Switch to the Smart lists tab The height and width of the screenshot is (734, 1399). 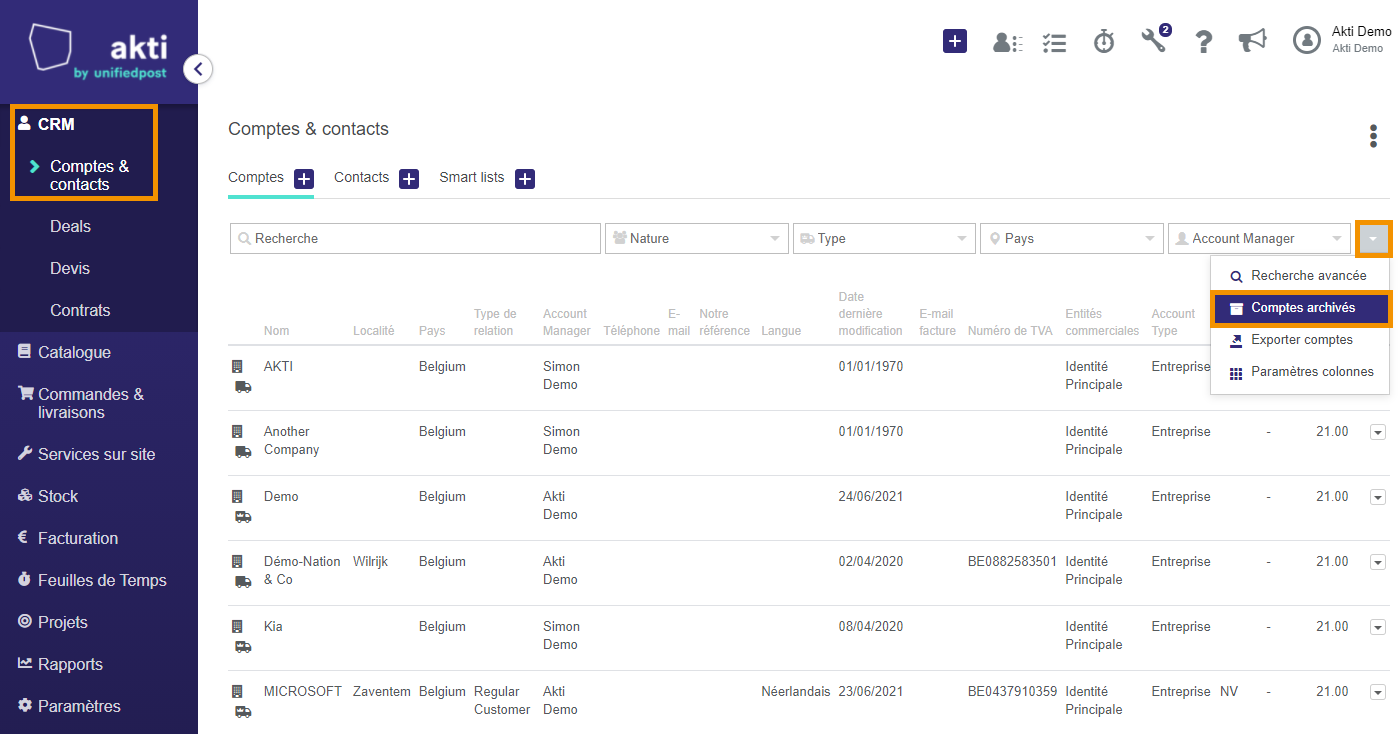[x=472, y=177]
